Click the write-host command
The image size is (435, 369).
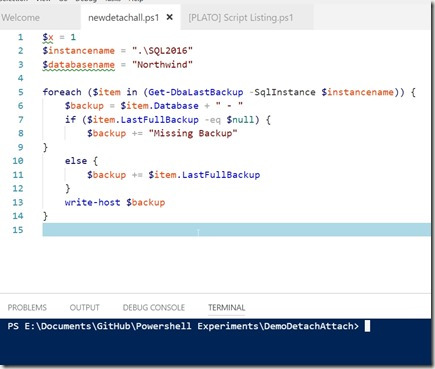[92, 202]
